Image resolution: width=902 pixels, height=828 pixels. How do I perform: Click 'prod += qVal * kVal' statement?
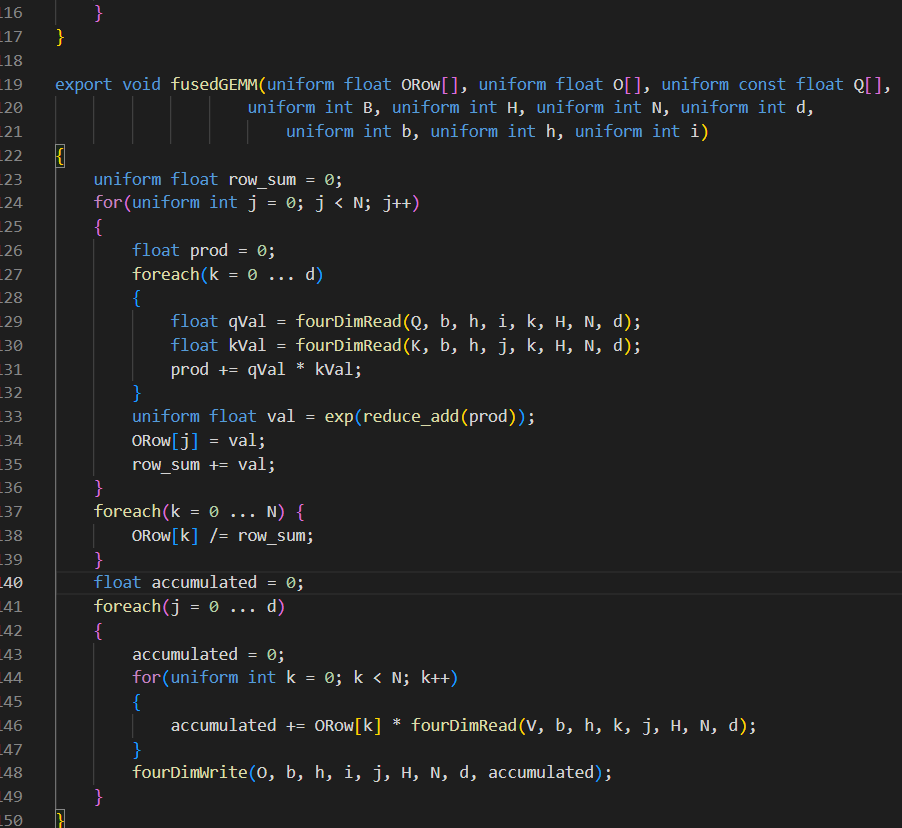click(266, 369)
